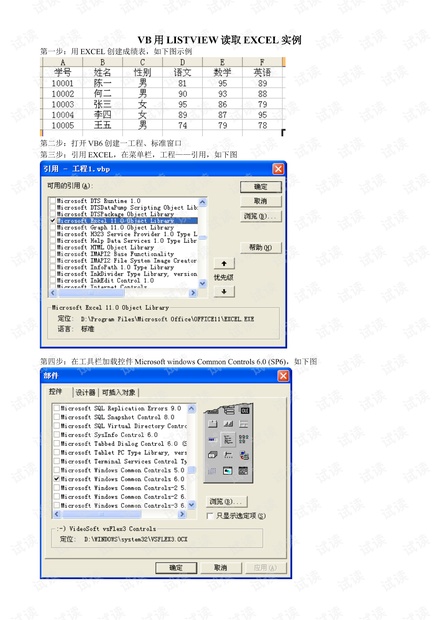This screenshot has height=620, width=440.
Task: Click 确定 in the 引用 dialog
Action: coord(261,187)
